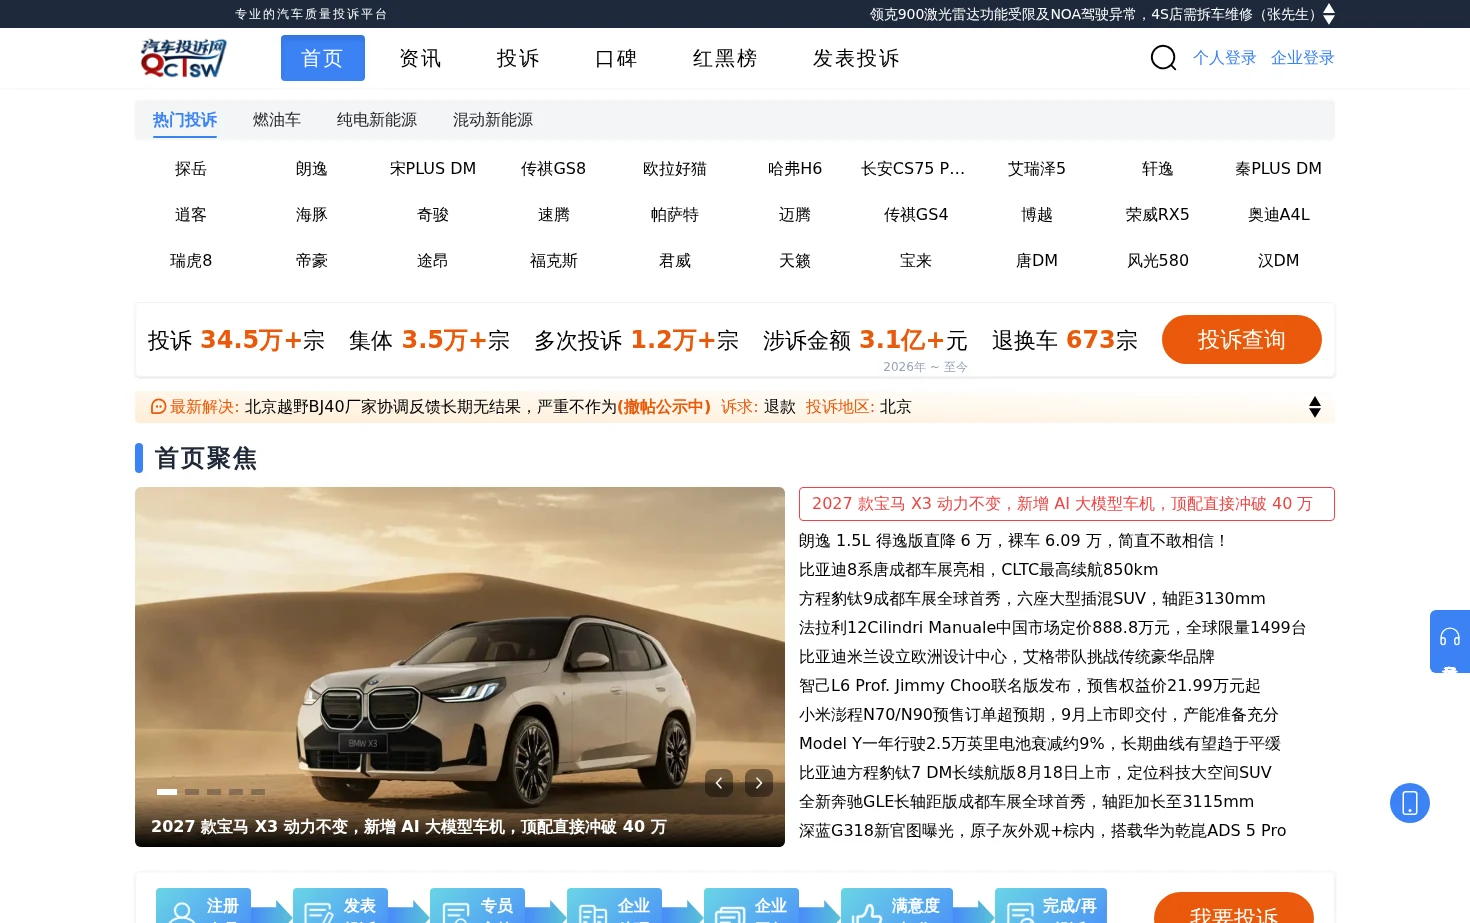Screen dimensions: 1470x923
Task: Open 深蓝G318新官图曝光 news link
Action: (1043, 831)
